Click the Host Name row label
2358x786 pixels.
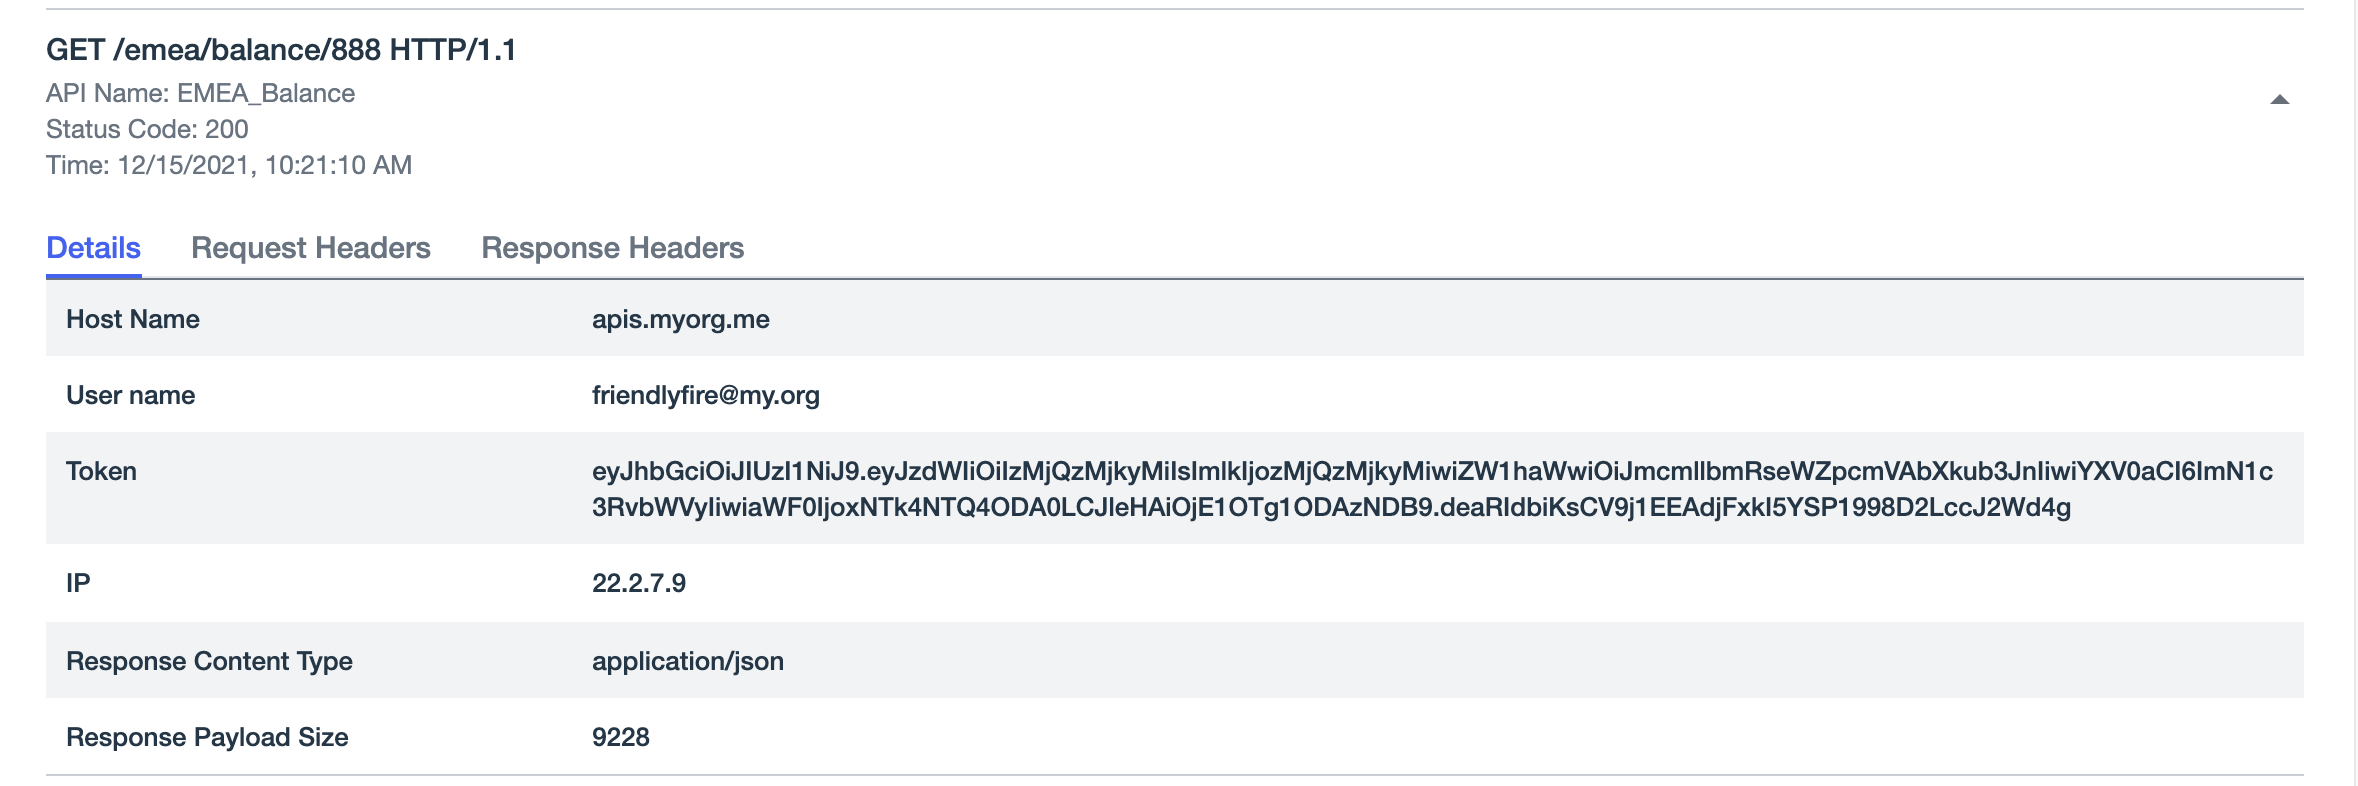[133, 319]
